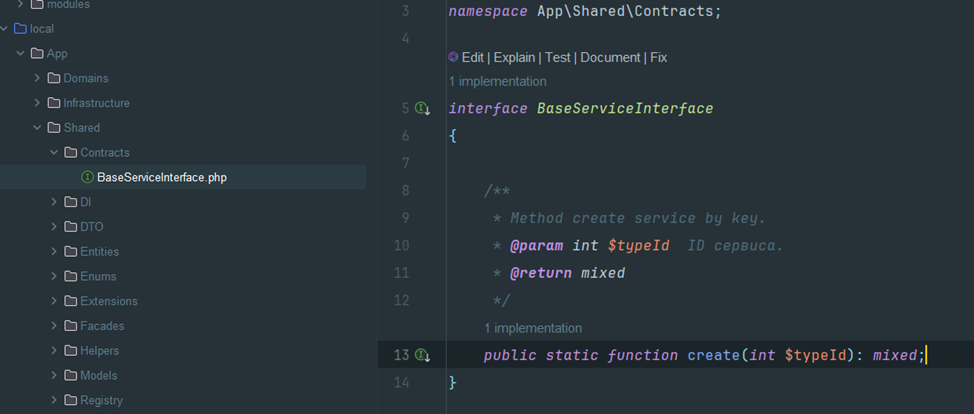
Task: Click BaseServiceInterface name in the editor
Action: tap(625, 109)
